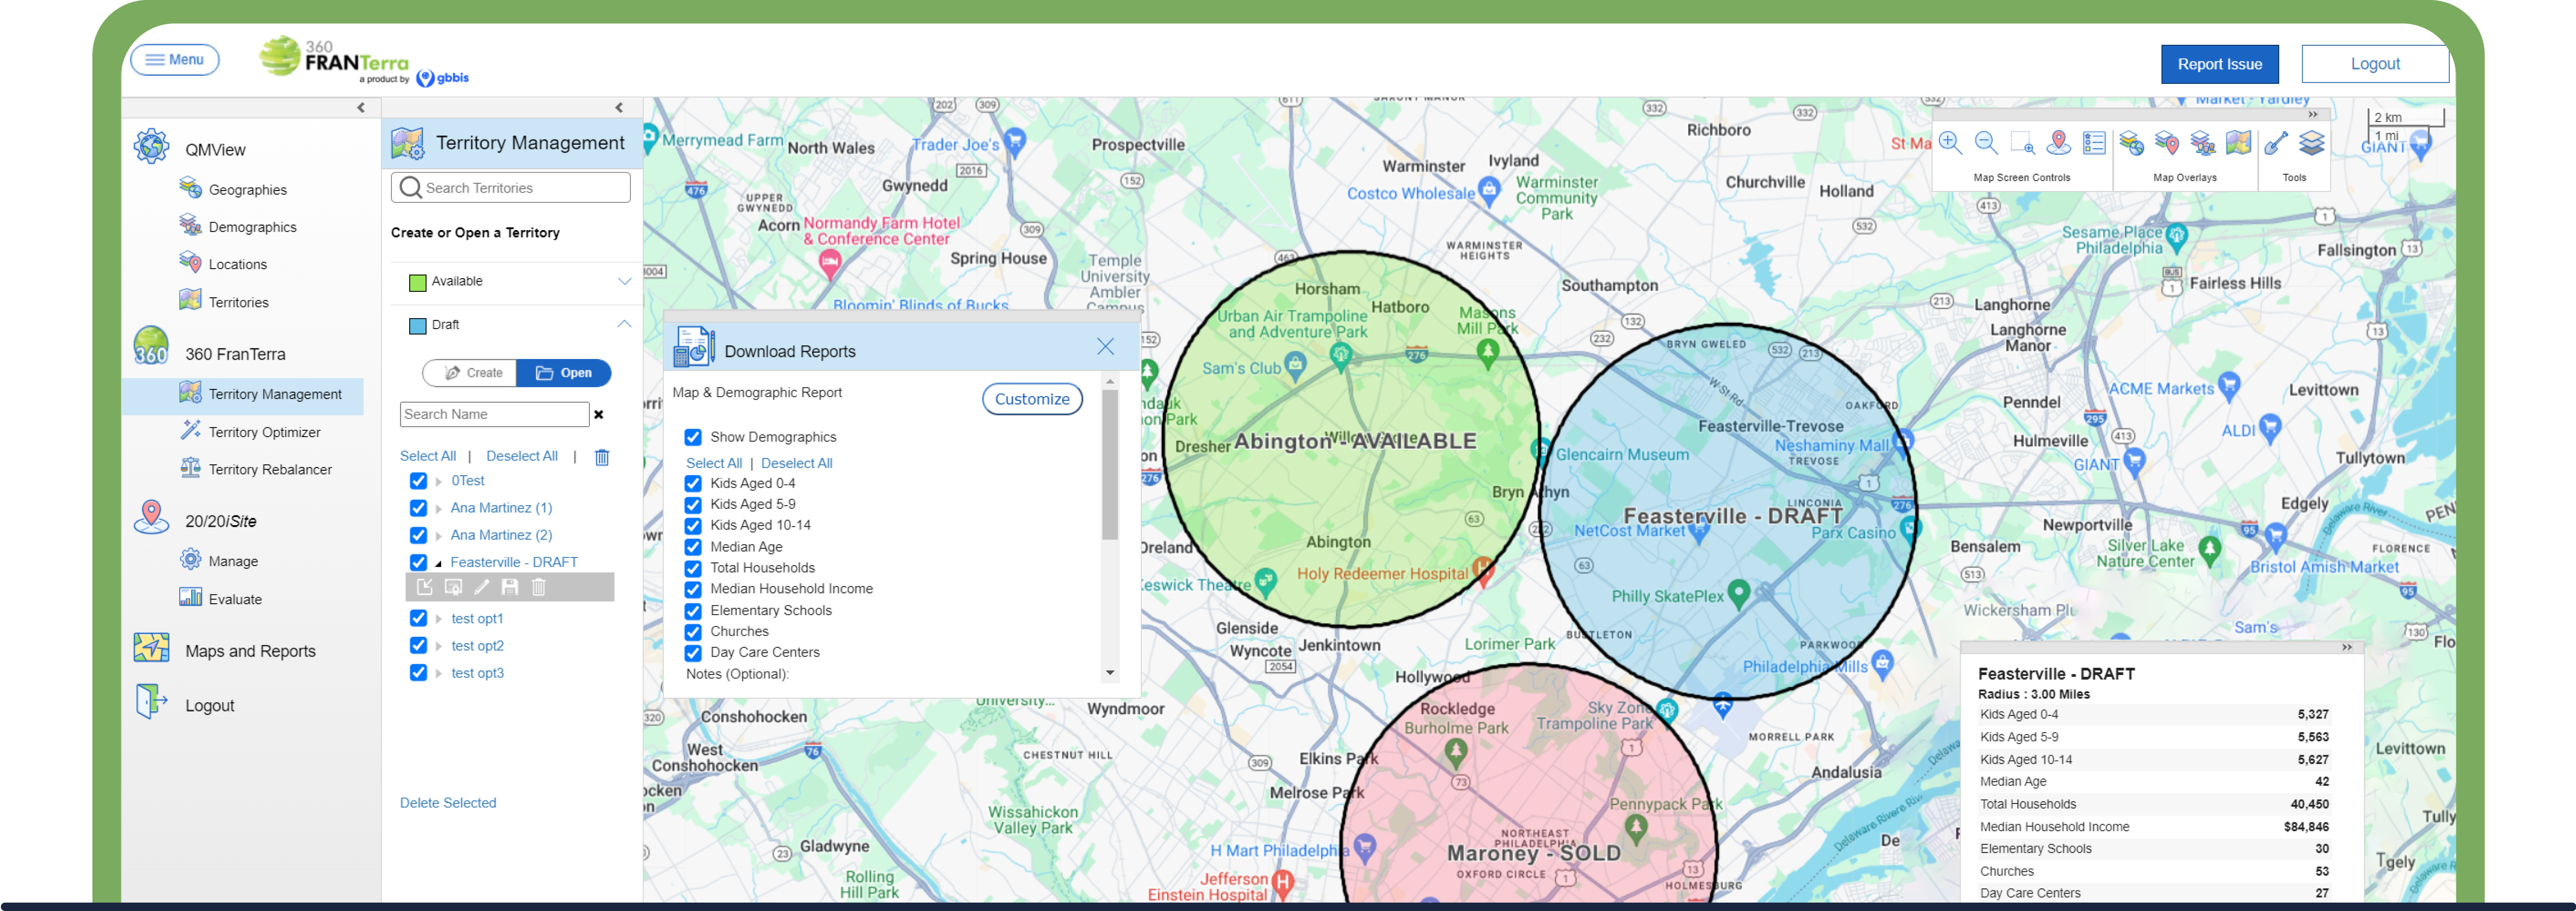Collapse the left navigation sidebar arrow
This screenshot has width=2576, height=911.
click(x=361, y=108)
